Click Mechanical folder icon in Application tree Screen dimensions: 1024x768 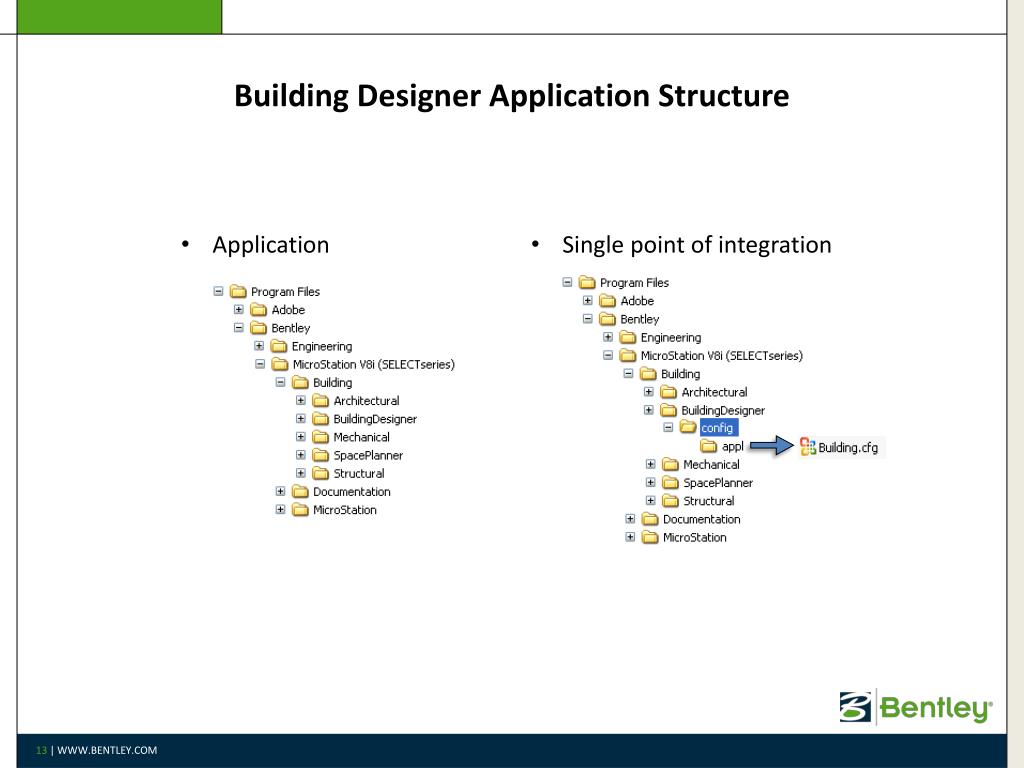coord(320,437)
